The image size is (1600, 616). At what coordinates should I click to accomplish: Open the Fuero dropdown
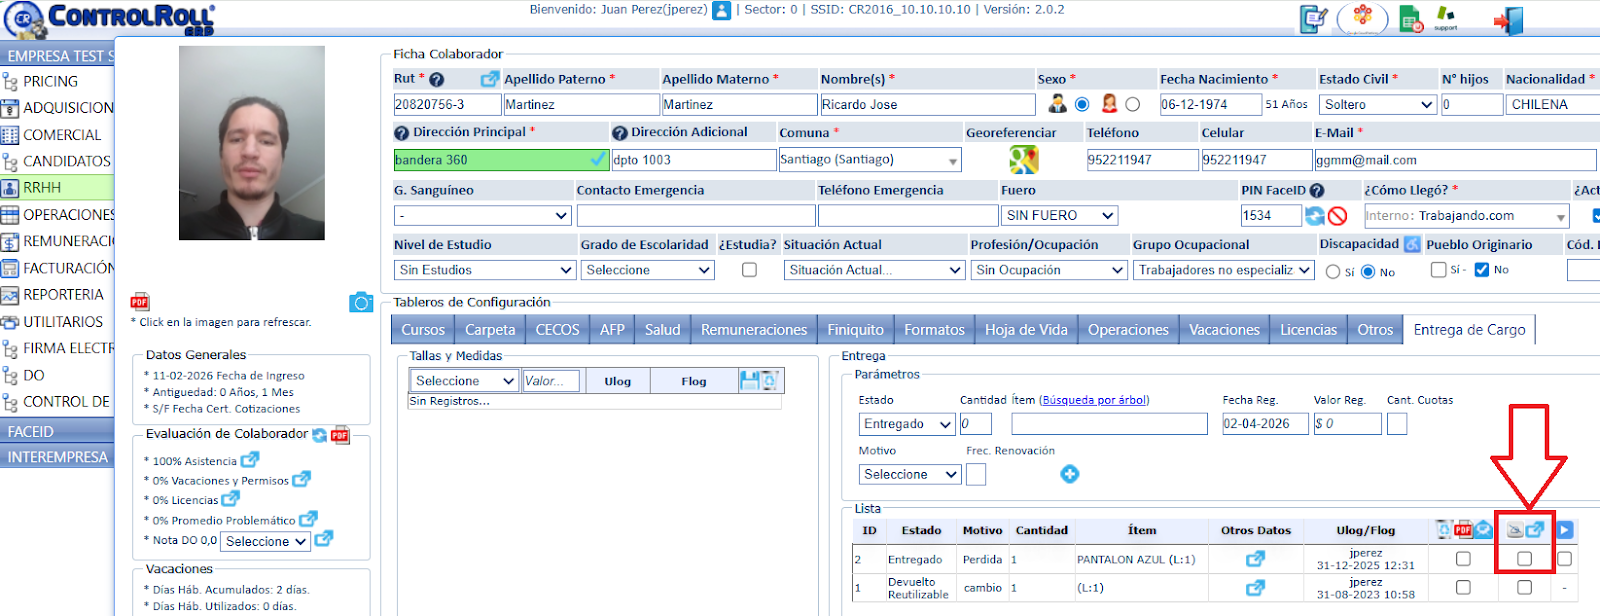pyautogui.click(x=1059, y=216)
